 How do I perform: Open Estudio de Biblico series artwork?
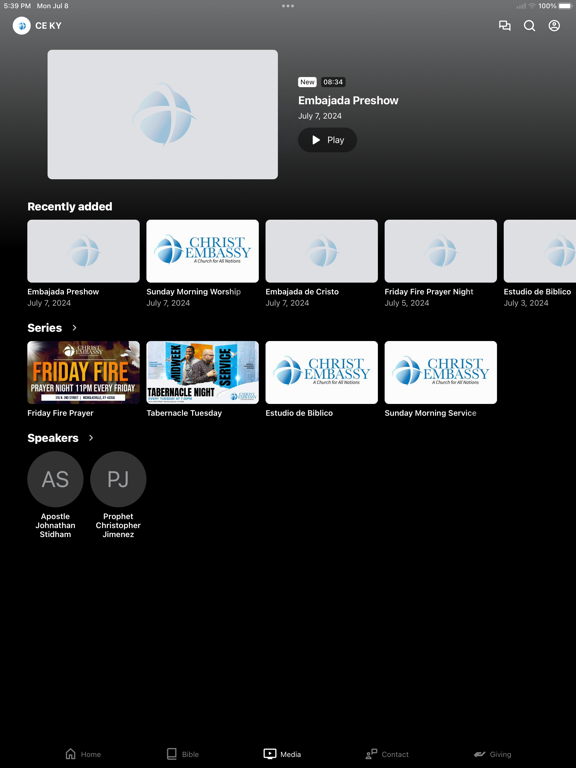click(321, 372)
